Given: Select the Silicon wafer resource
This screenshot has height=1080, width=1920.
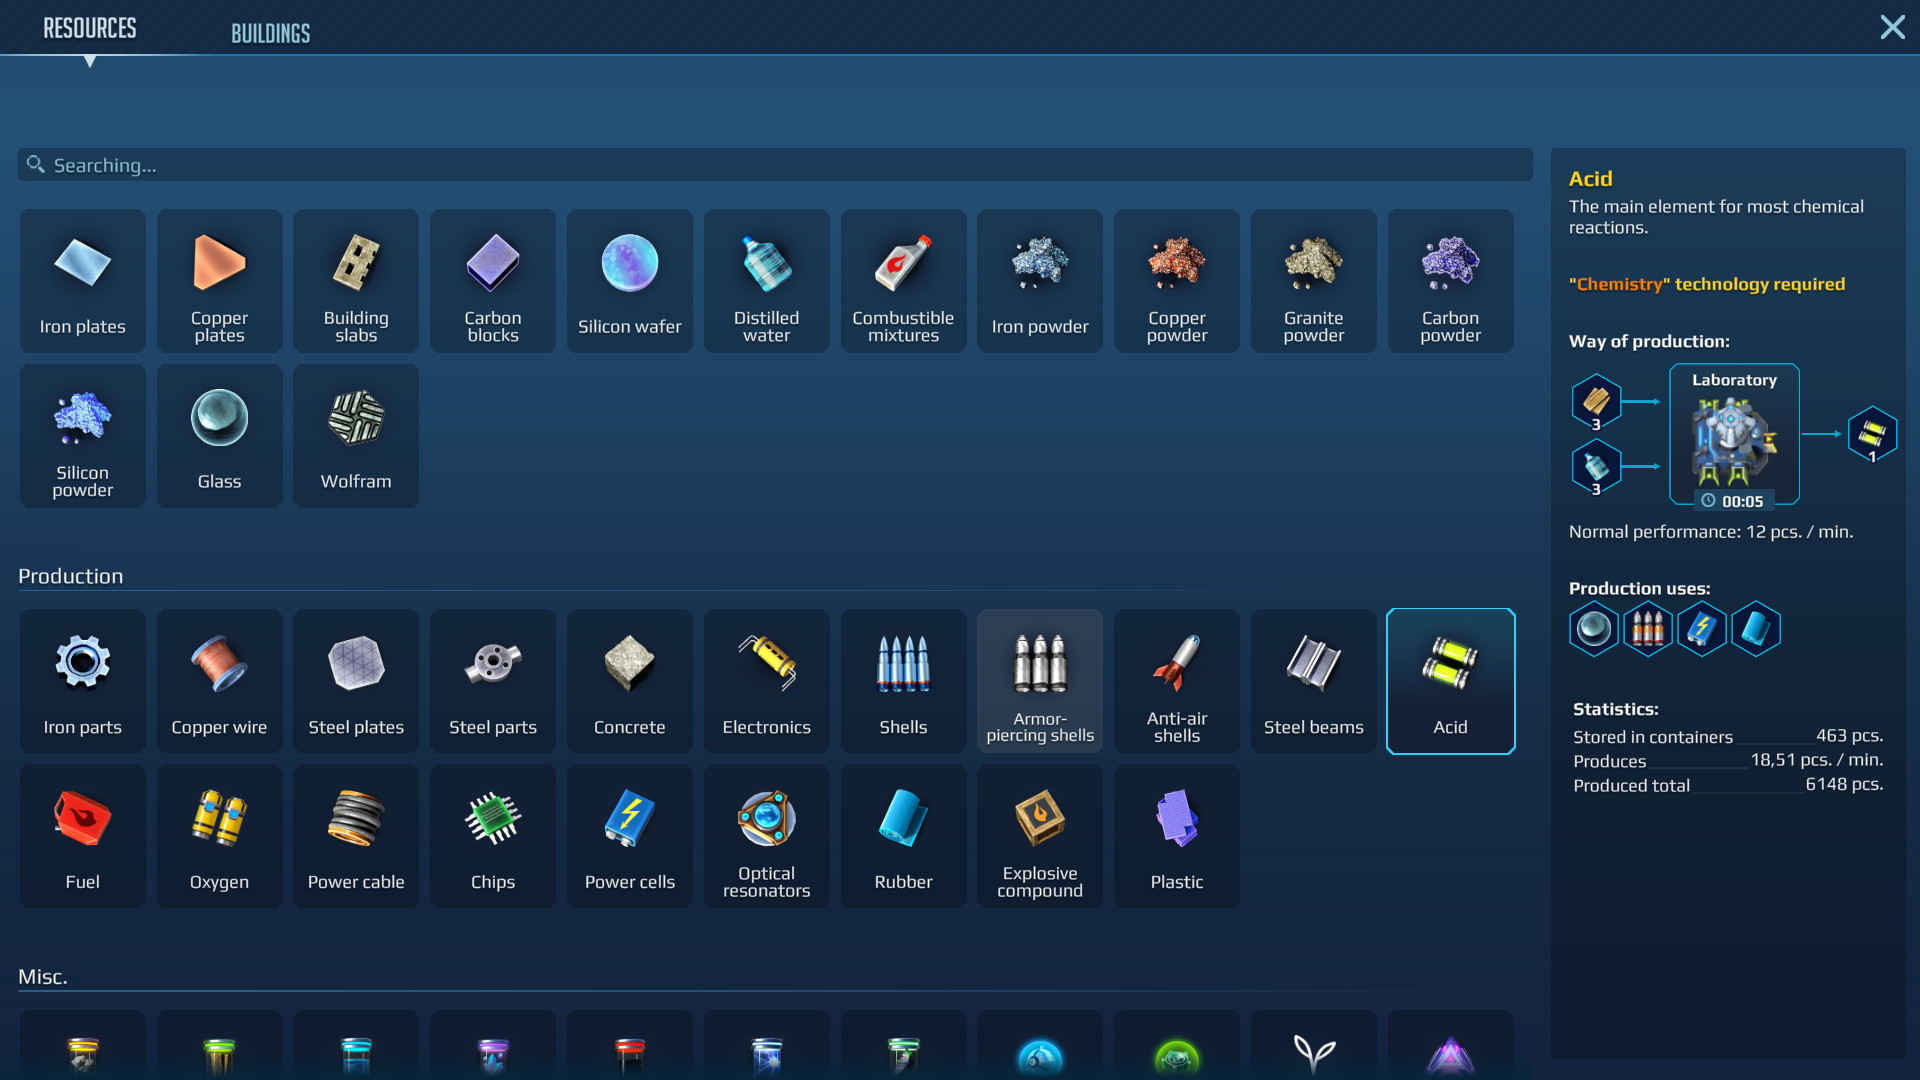Looking at the screenshot, I should click(629, 281).
